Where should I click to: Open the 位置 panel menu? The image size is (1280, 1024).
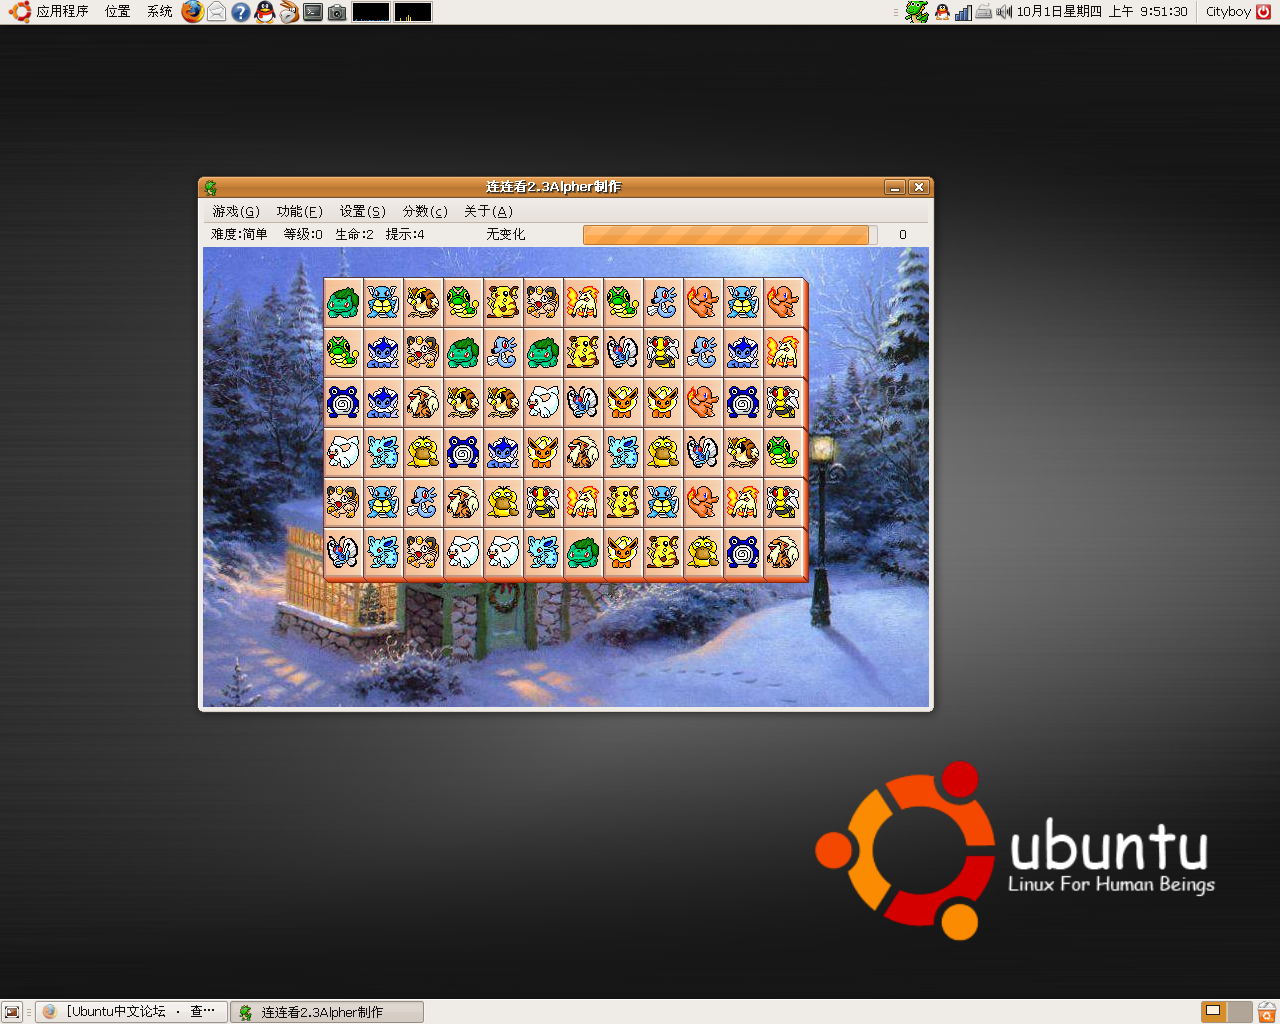118,12
